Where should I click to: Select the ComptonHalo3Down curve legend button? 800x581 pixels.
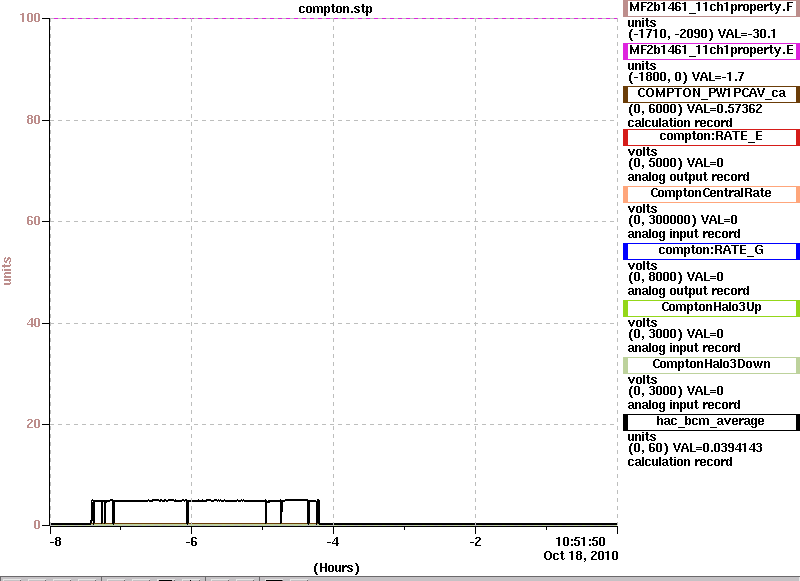711,365
